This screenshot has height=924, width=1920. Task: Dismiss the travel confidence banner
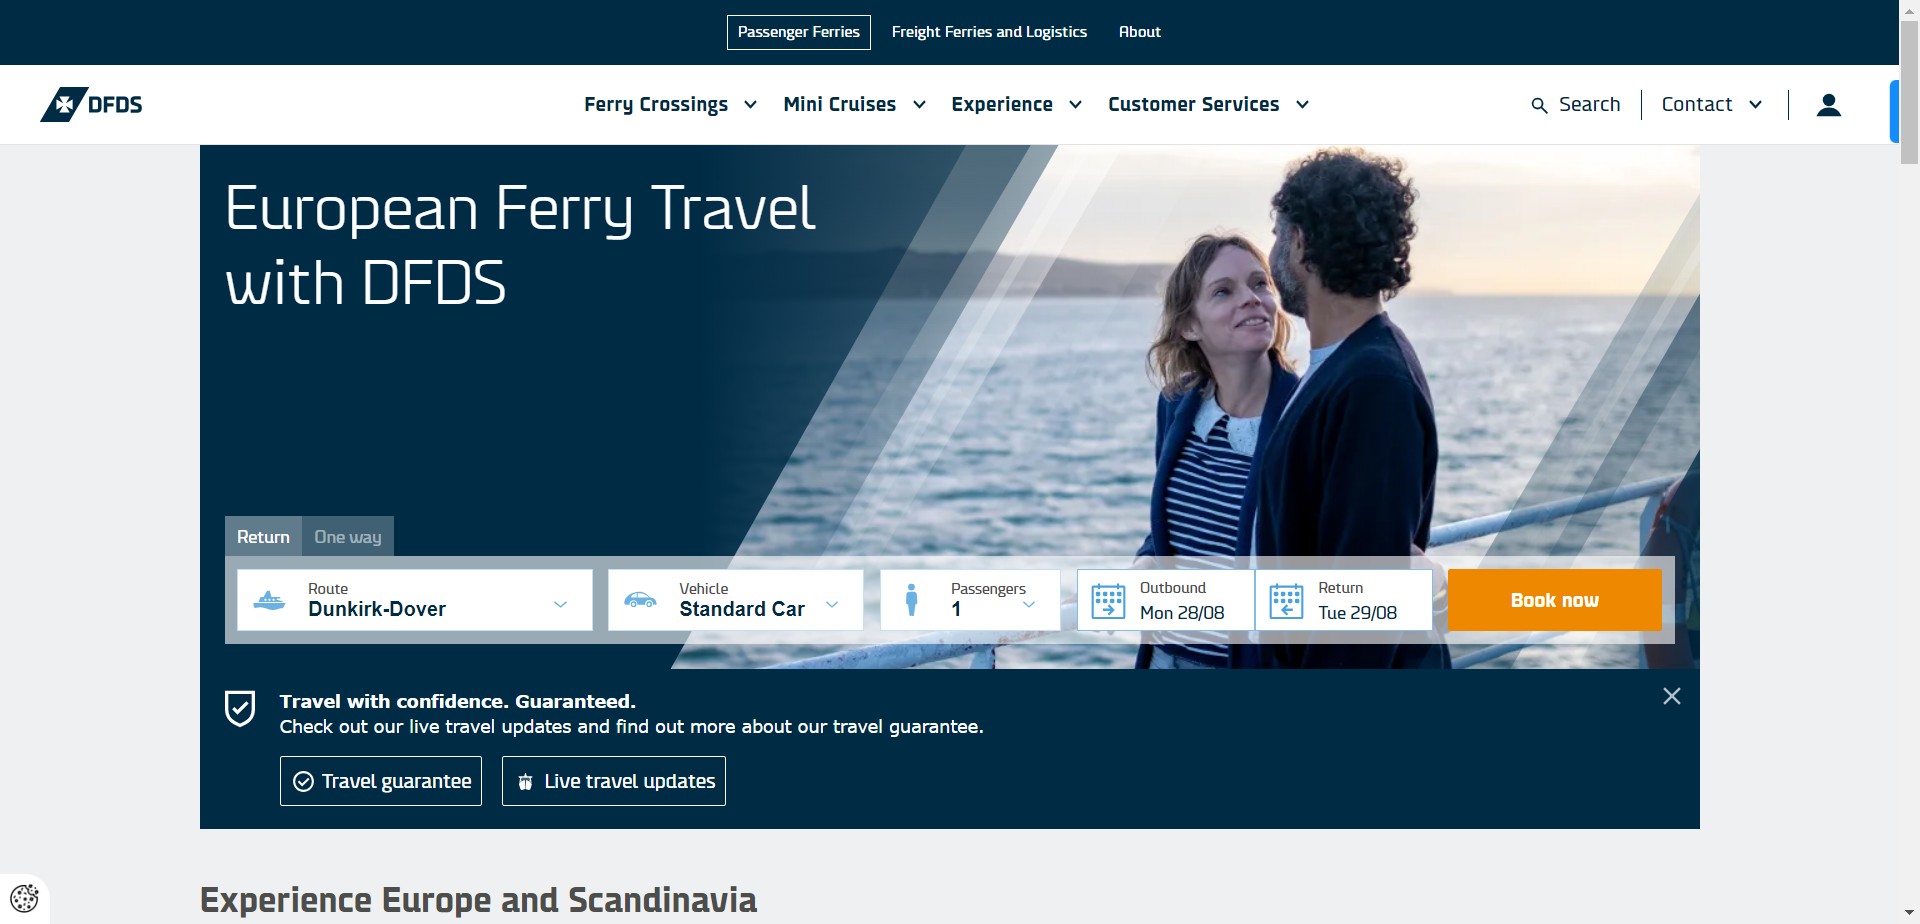[1671, 696]
